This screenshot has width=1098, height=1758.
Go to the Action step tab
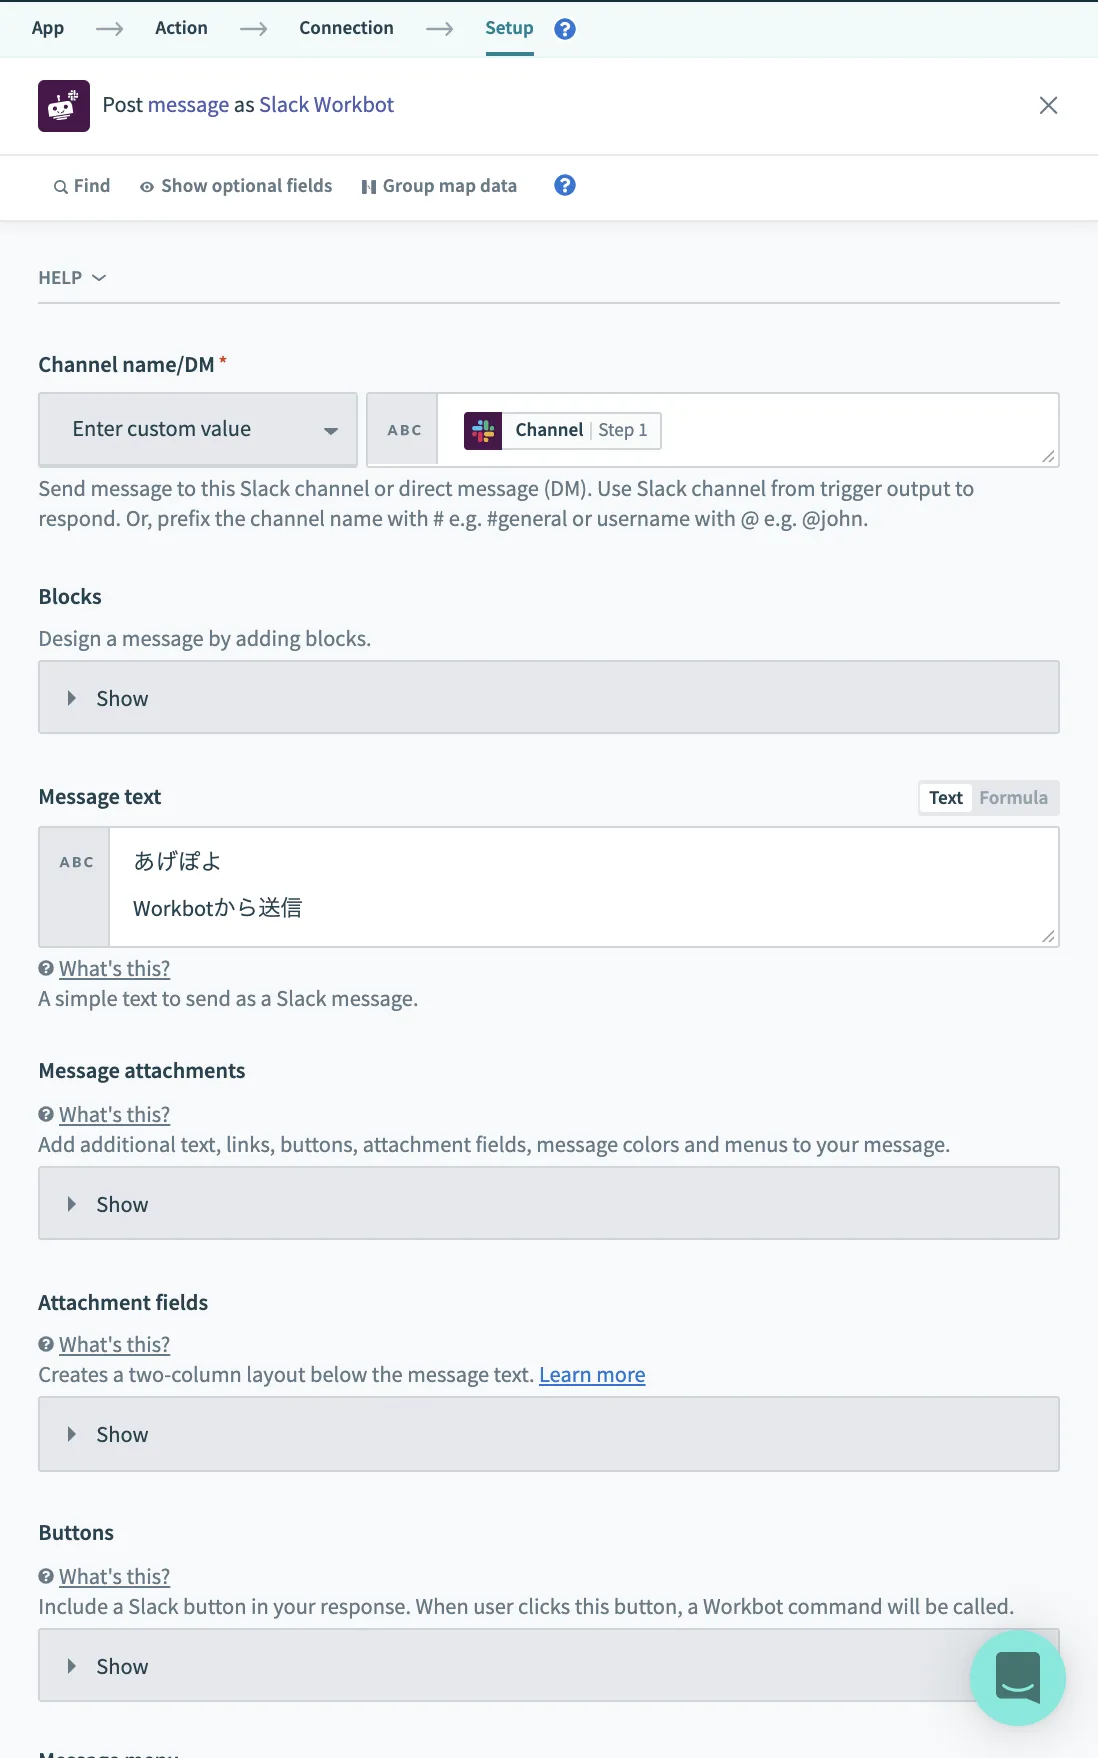point(181,28)
